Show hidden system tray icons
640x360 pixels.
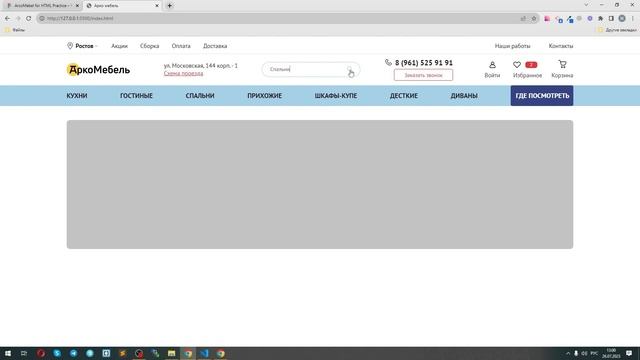[568, 353]
